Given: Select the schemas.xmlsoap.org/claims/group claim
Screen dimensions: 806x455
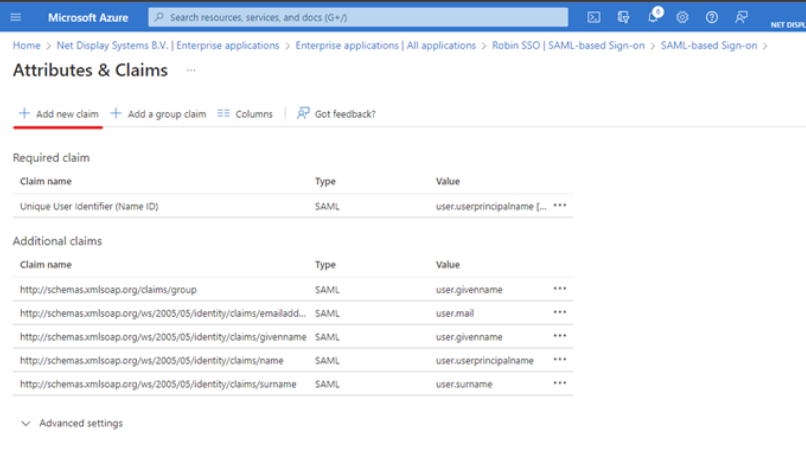Looking at the screenshot, I should pos(108,289).
